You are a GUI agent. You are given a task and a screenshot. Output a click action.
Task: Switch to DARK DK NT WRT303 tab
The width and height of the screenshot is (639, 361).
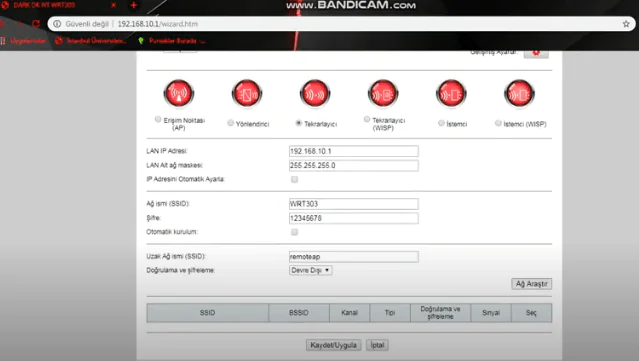click(x=44, y=5)
